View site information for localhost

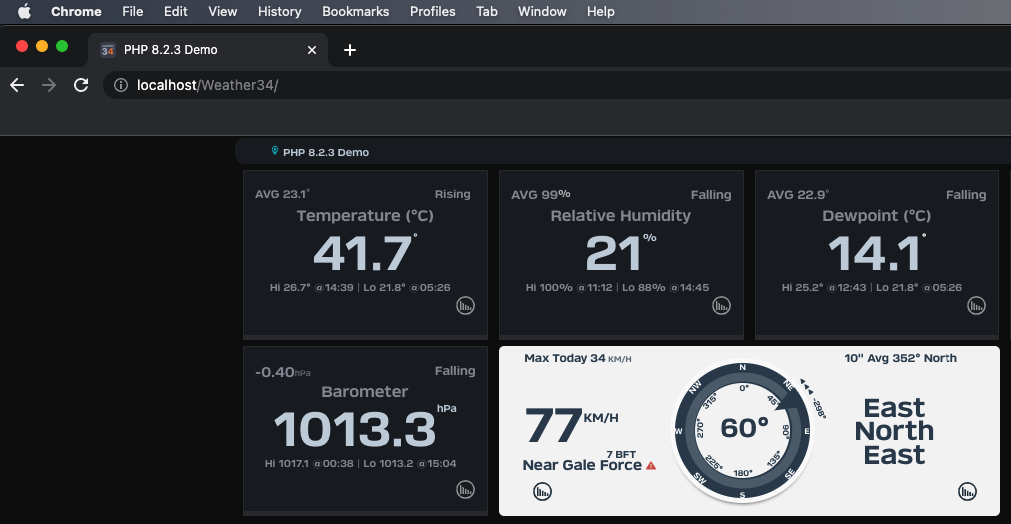(121, 85)
